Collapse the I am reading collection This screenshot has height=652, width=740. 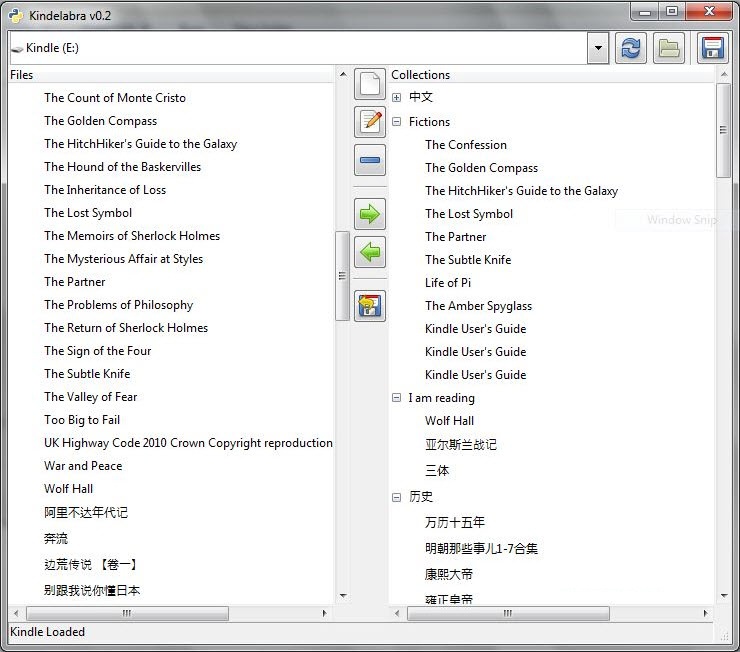396,398
